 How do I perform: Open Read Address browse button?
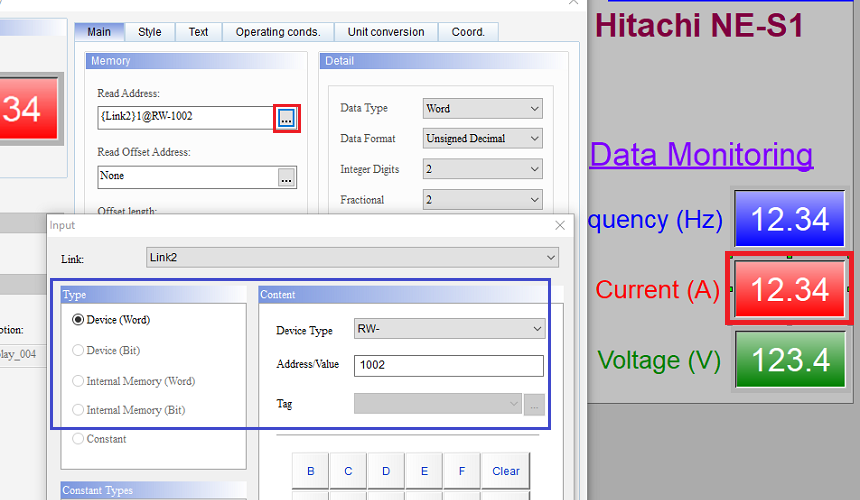pos(286,118)
